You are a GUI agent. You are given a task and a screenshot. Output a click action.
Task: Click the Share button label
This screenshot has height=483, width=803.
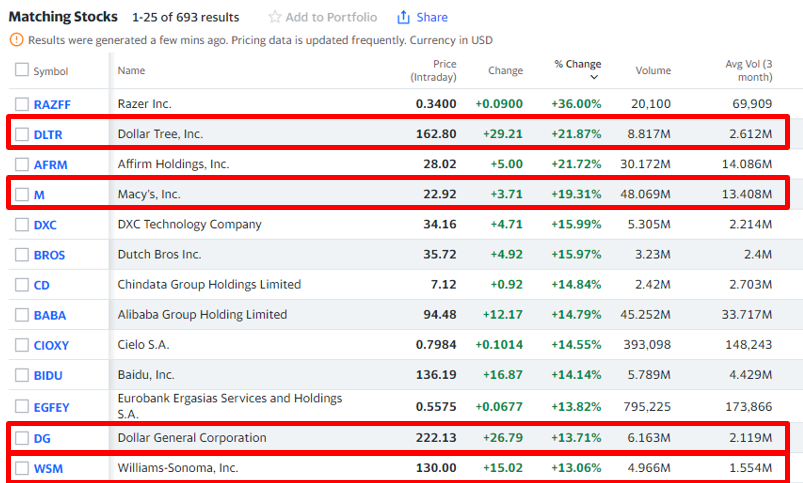pos(432,17)
